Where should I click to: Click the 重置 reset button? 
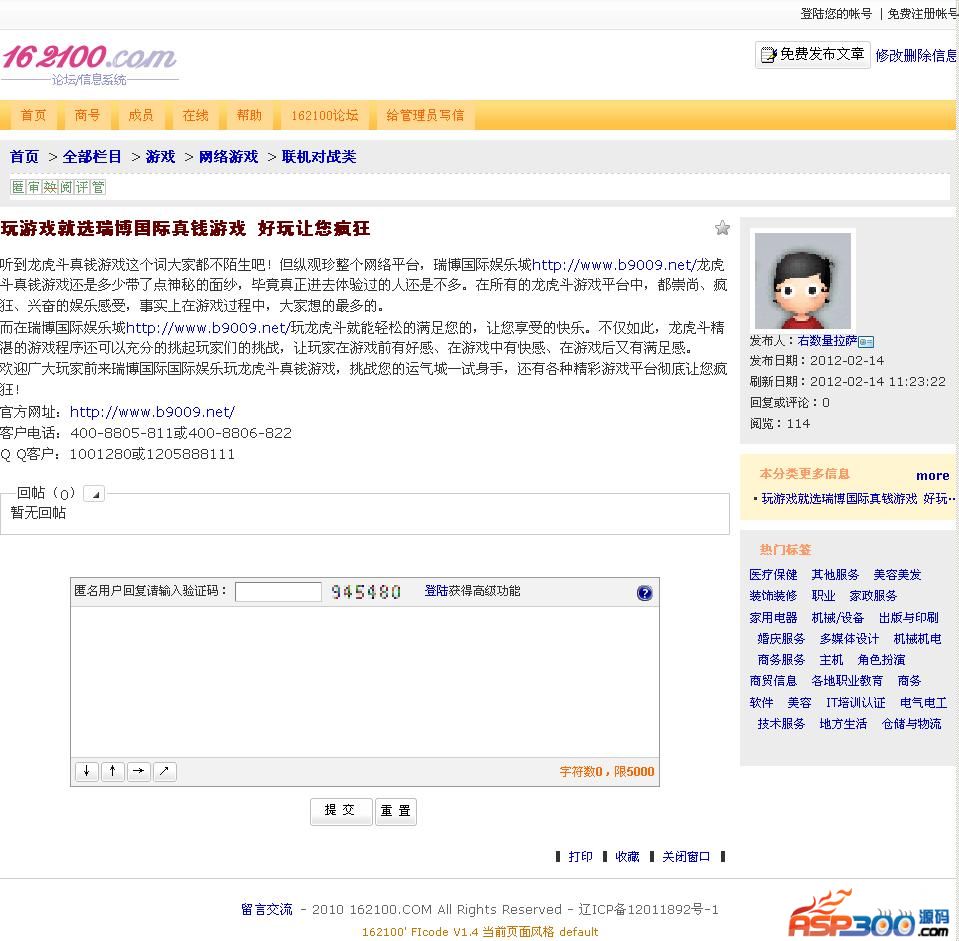pos(396,811)
